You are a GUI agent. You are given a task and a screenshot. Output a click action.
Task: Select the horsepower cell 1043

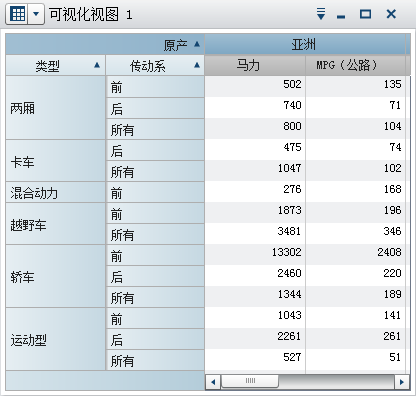click(x=255, y=317)
